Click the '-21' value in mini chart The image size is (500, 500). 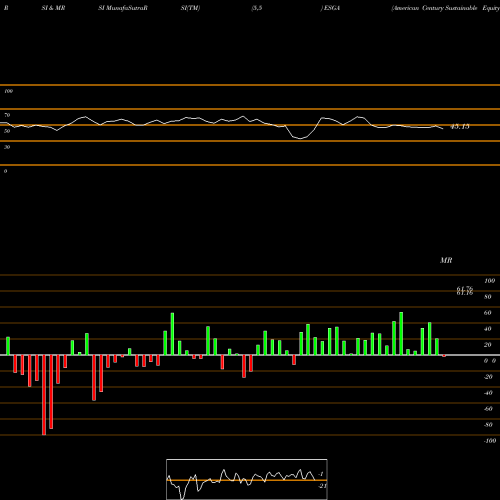click(x=322, y=486)
